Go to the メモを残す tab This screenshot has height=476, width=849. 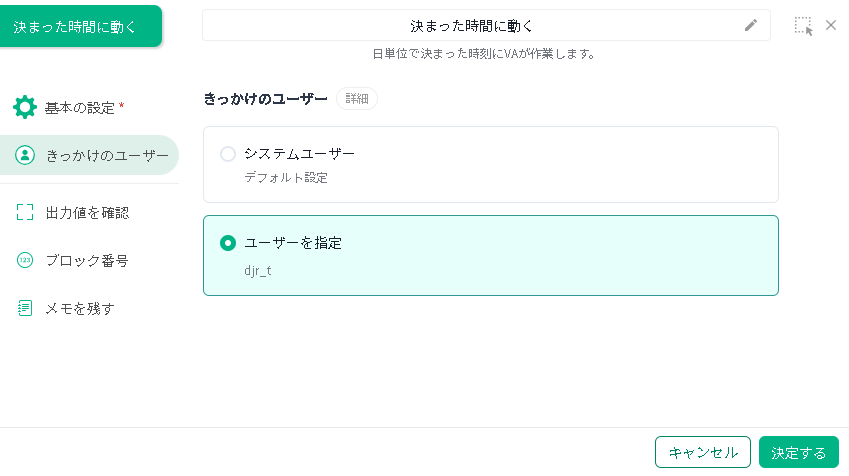point(80,308)
